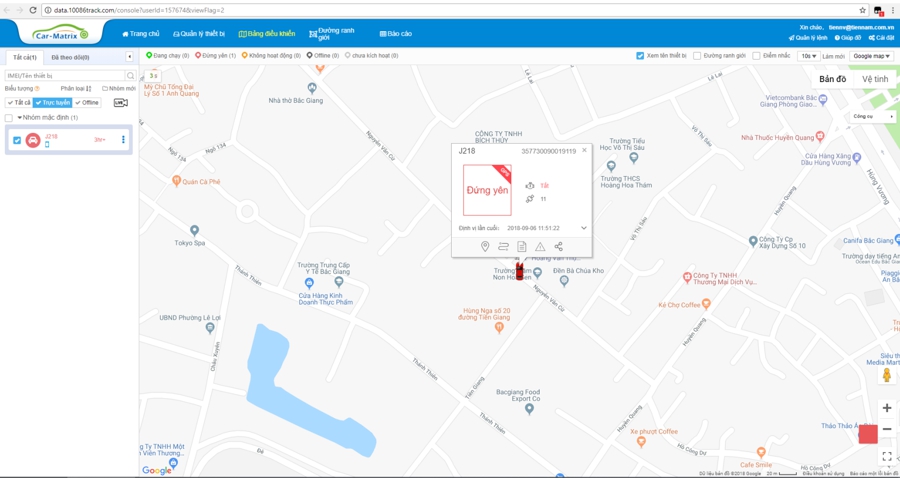
Task: Enable the 'Đường ranh giới' checkbox
Action: click(x=697, y=56)
